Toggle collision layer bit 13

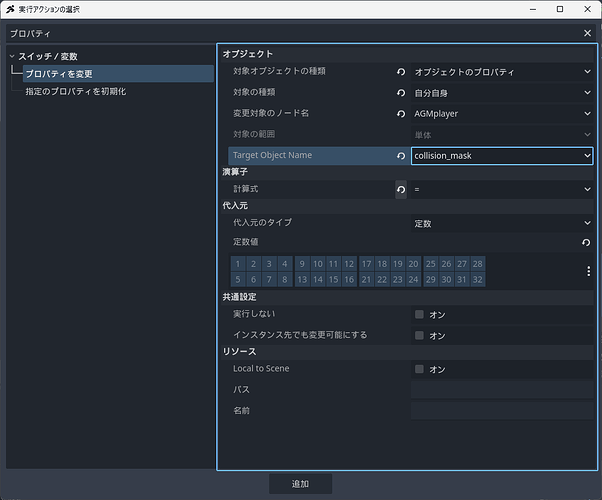click(303, 280)
